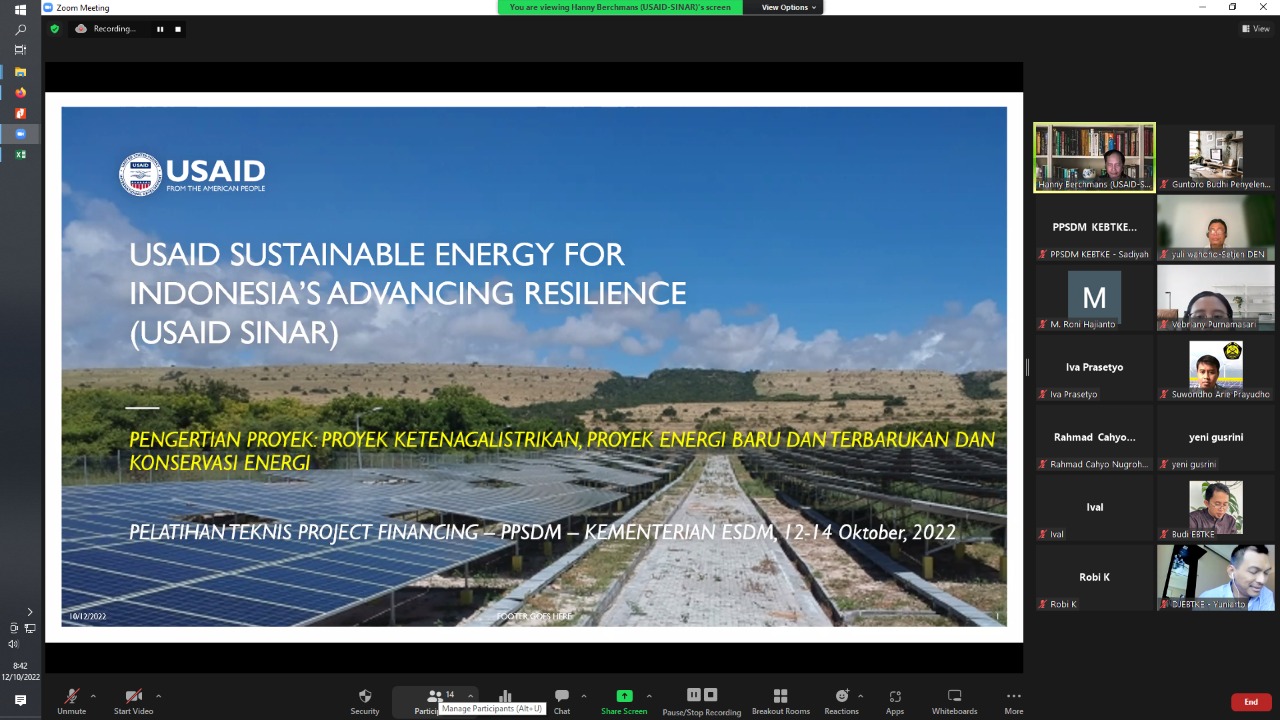
Task: Select PPSDM KEBTKE participant tile
Action: [1094, 227]
